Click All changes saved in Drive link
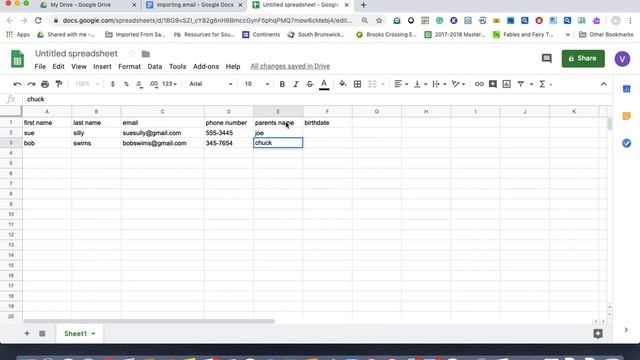Screen dimensions: 640x360 [x=290, y=66]
